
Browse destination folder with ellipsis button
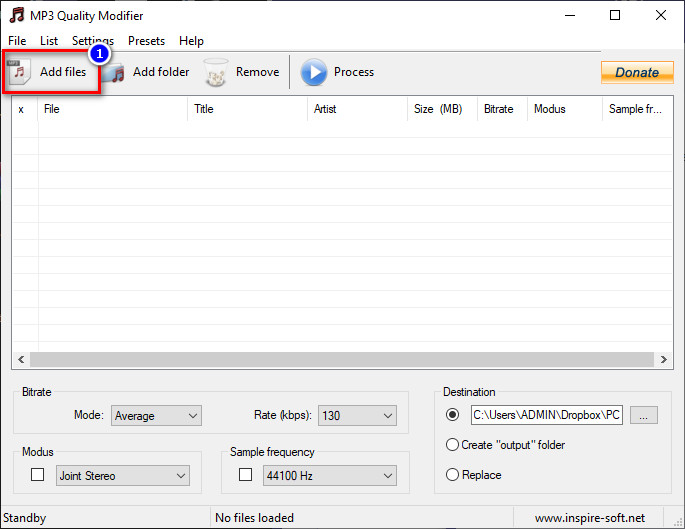[643, 415]
